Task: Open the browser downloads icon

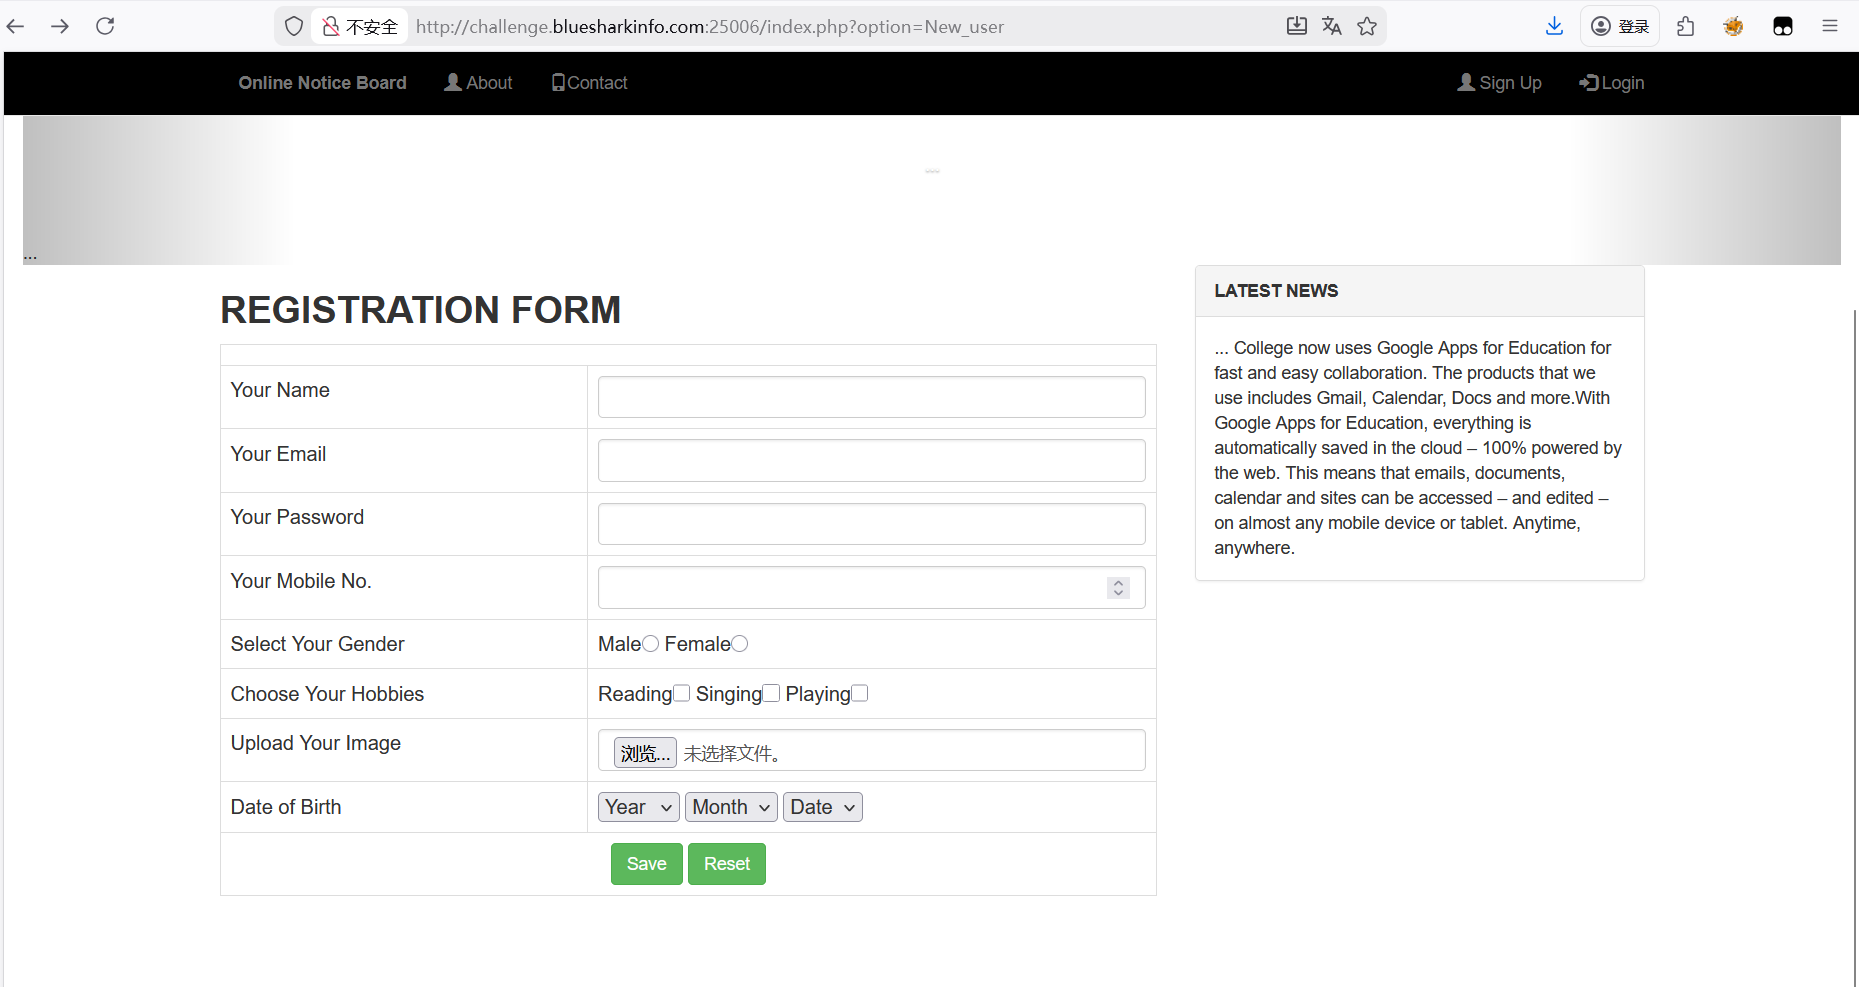Action: [1554, 26]
